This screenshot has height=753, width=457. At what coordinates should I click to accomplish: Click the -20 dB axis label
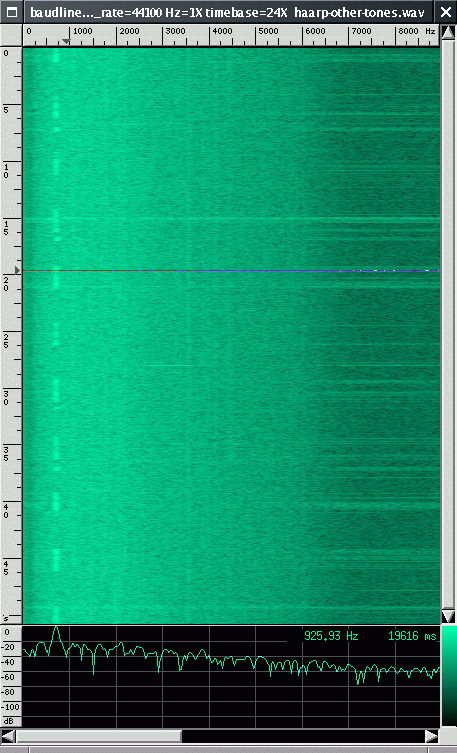pyautogui.click(x=10, y=647)
